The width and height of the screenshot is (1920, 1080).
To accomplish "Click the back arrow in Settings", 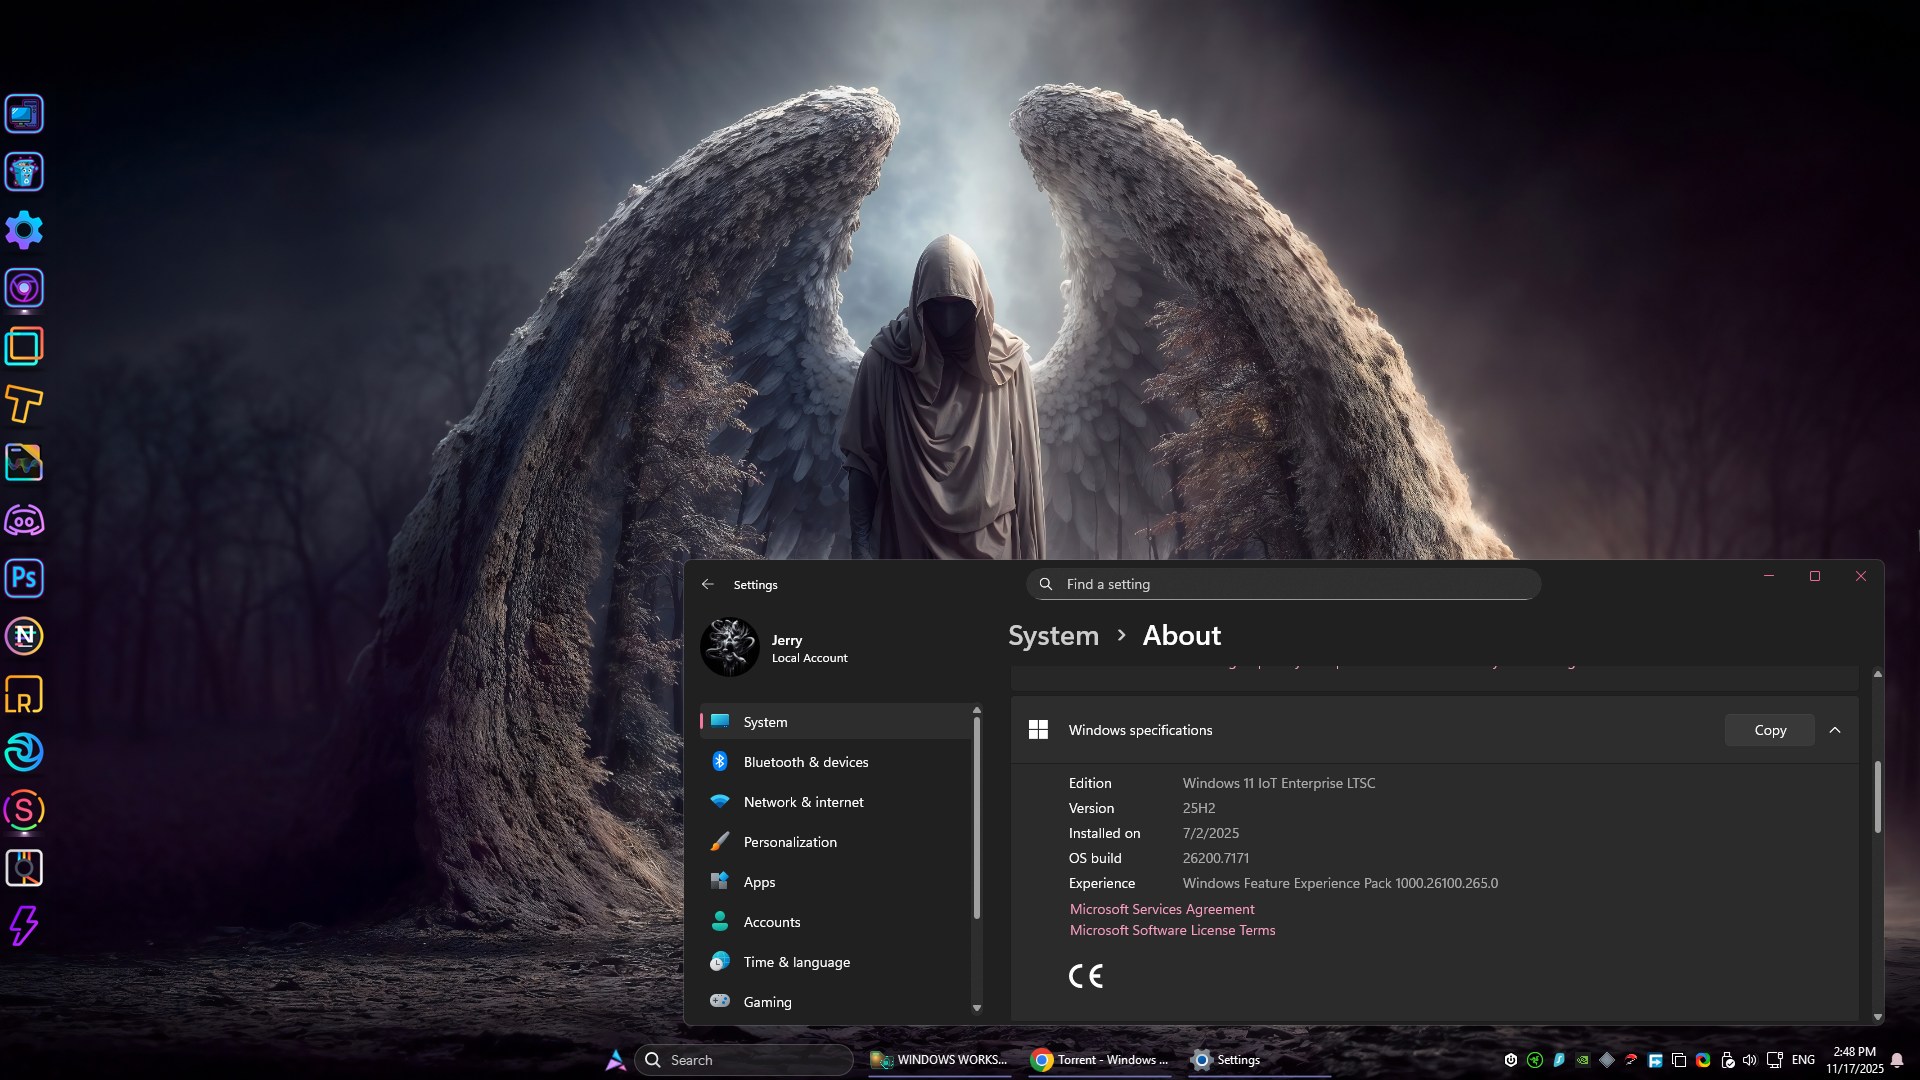I will click(x=708, y=584).
